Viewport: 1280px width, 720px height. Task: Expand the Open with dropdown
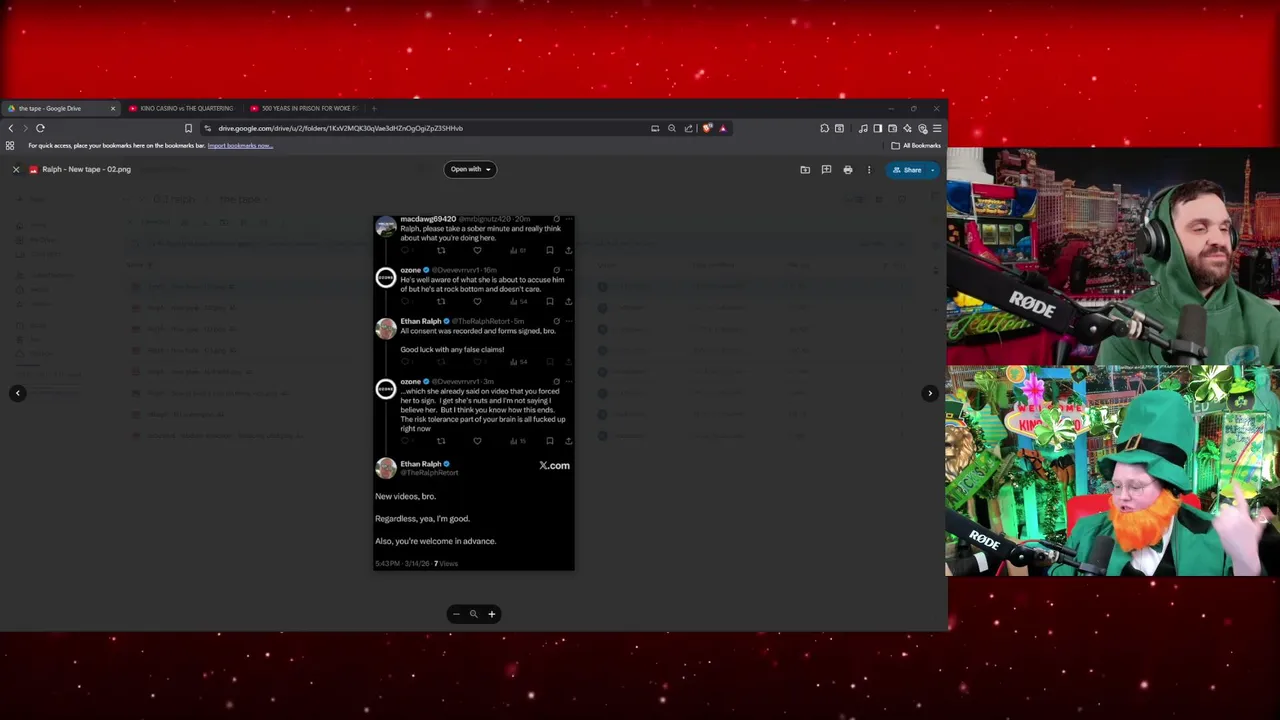pyautogui.click(x=470, y=169)
